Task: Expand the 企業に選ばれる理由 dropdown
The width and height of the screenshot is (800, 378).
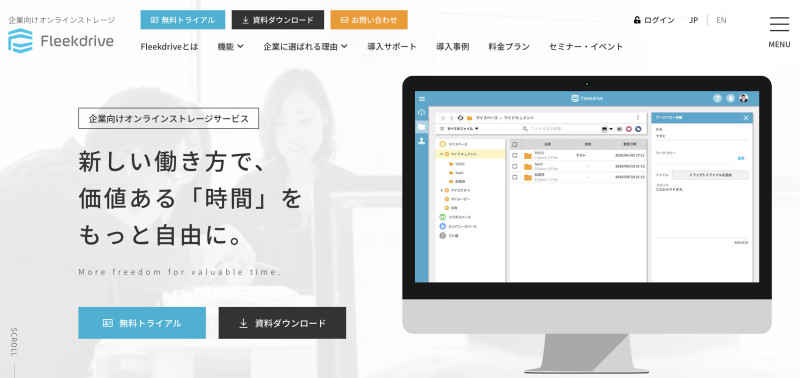Action: pyautogui.click(x=306, y=46)
